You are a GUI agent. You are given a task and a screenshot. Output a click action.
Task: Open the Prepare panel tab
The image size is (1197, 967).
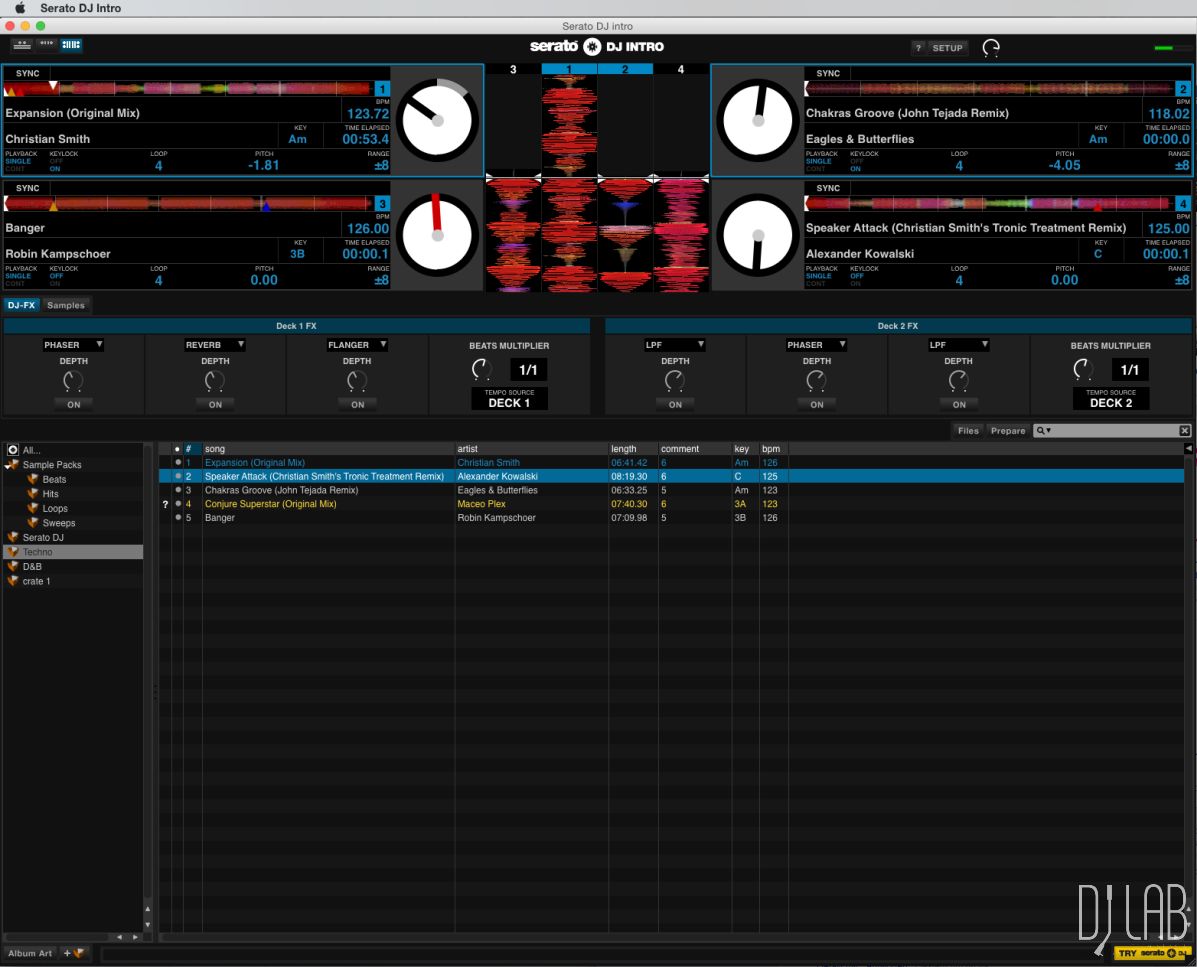1007,431
